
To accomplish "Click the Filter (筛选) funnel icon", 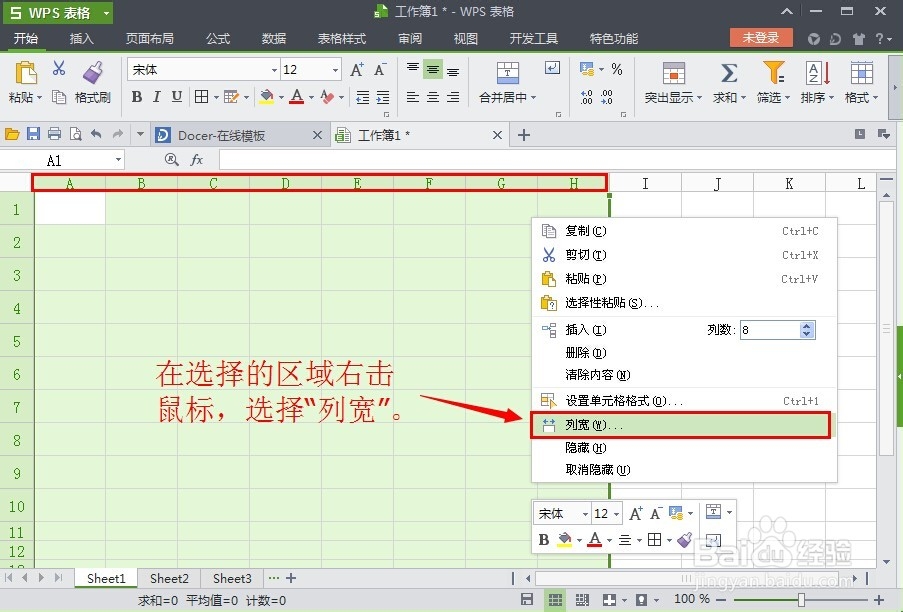I will 773,73.
